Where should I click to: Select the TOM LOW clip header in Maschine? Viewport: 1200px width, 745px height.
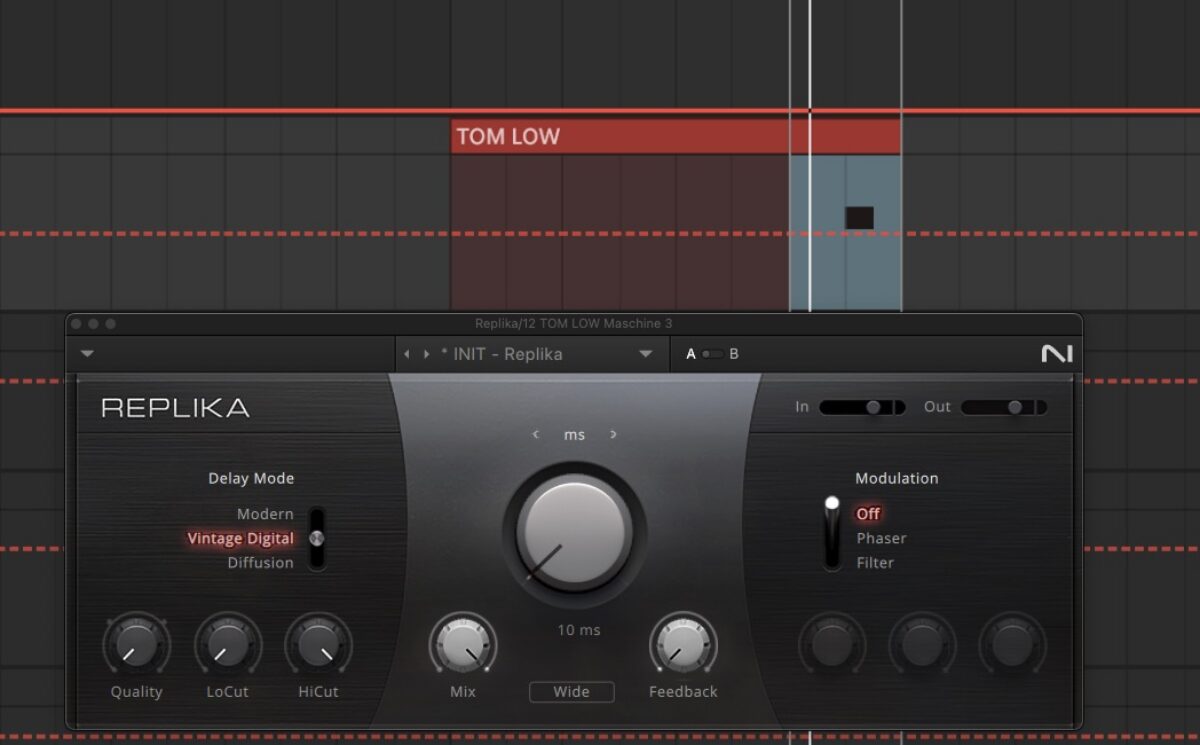[676, 136]
